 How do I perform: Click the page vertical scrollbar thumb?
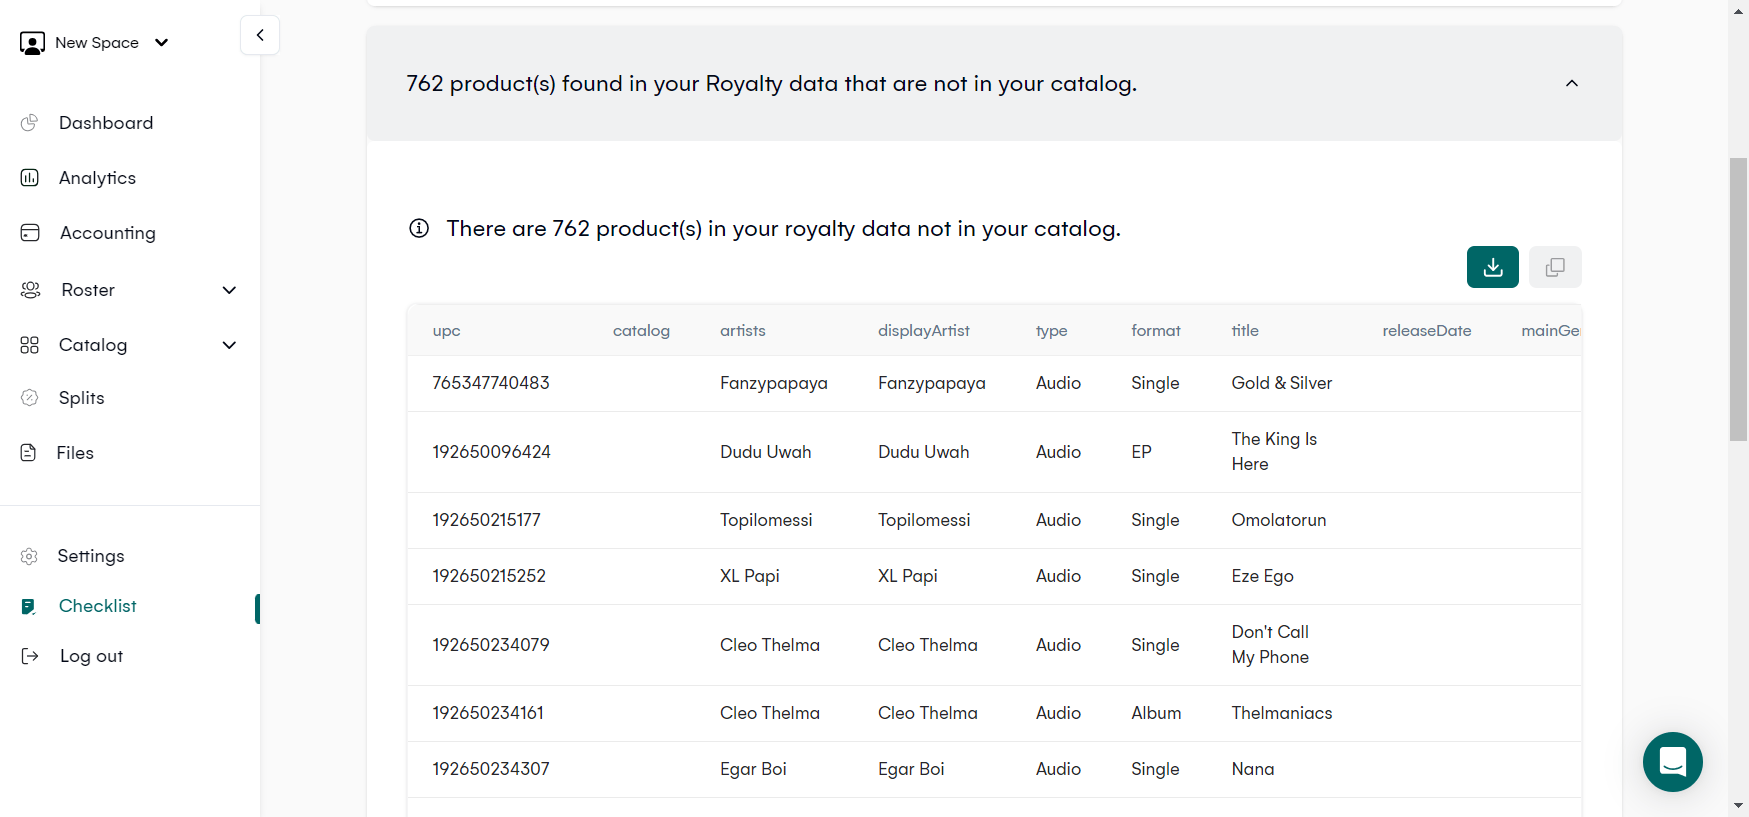coord(1739,299)
